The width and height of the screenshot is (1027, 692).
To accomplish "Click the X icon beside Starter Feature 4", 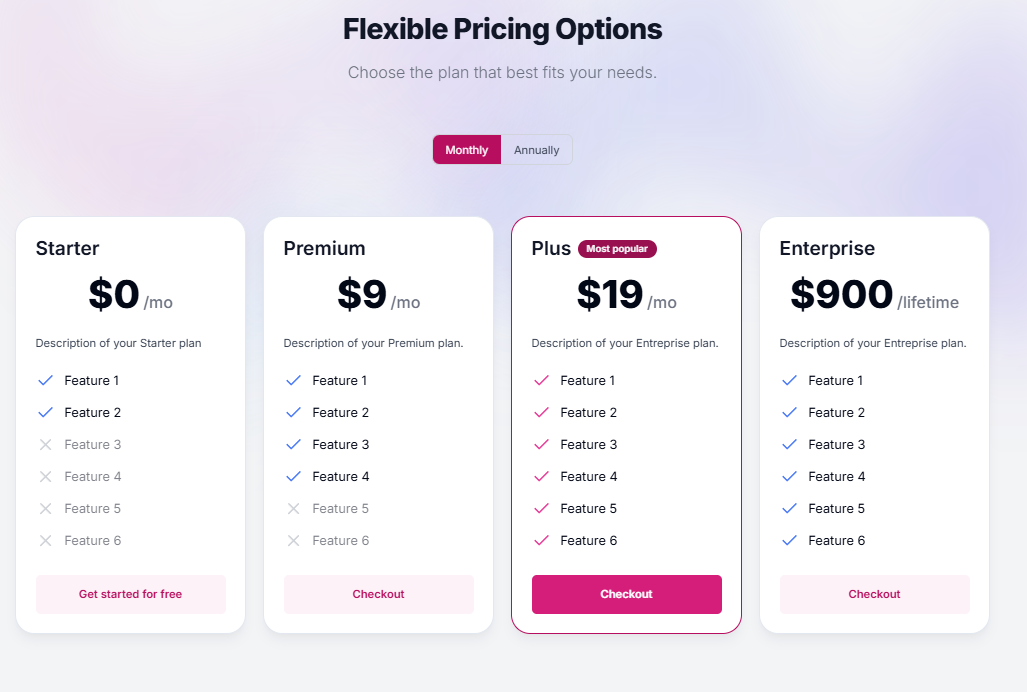I will (x=45, y=477).
